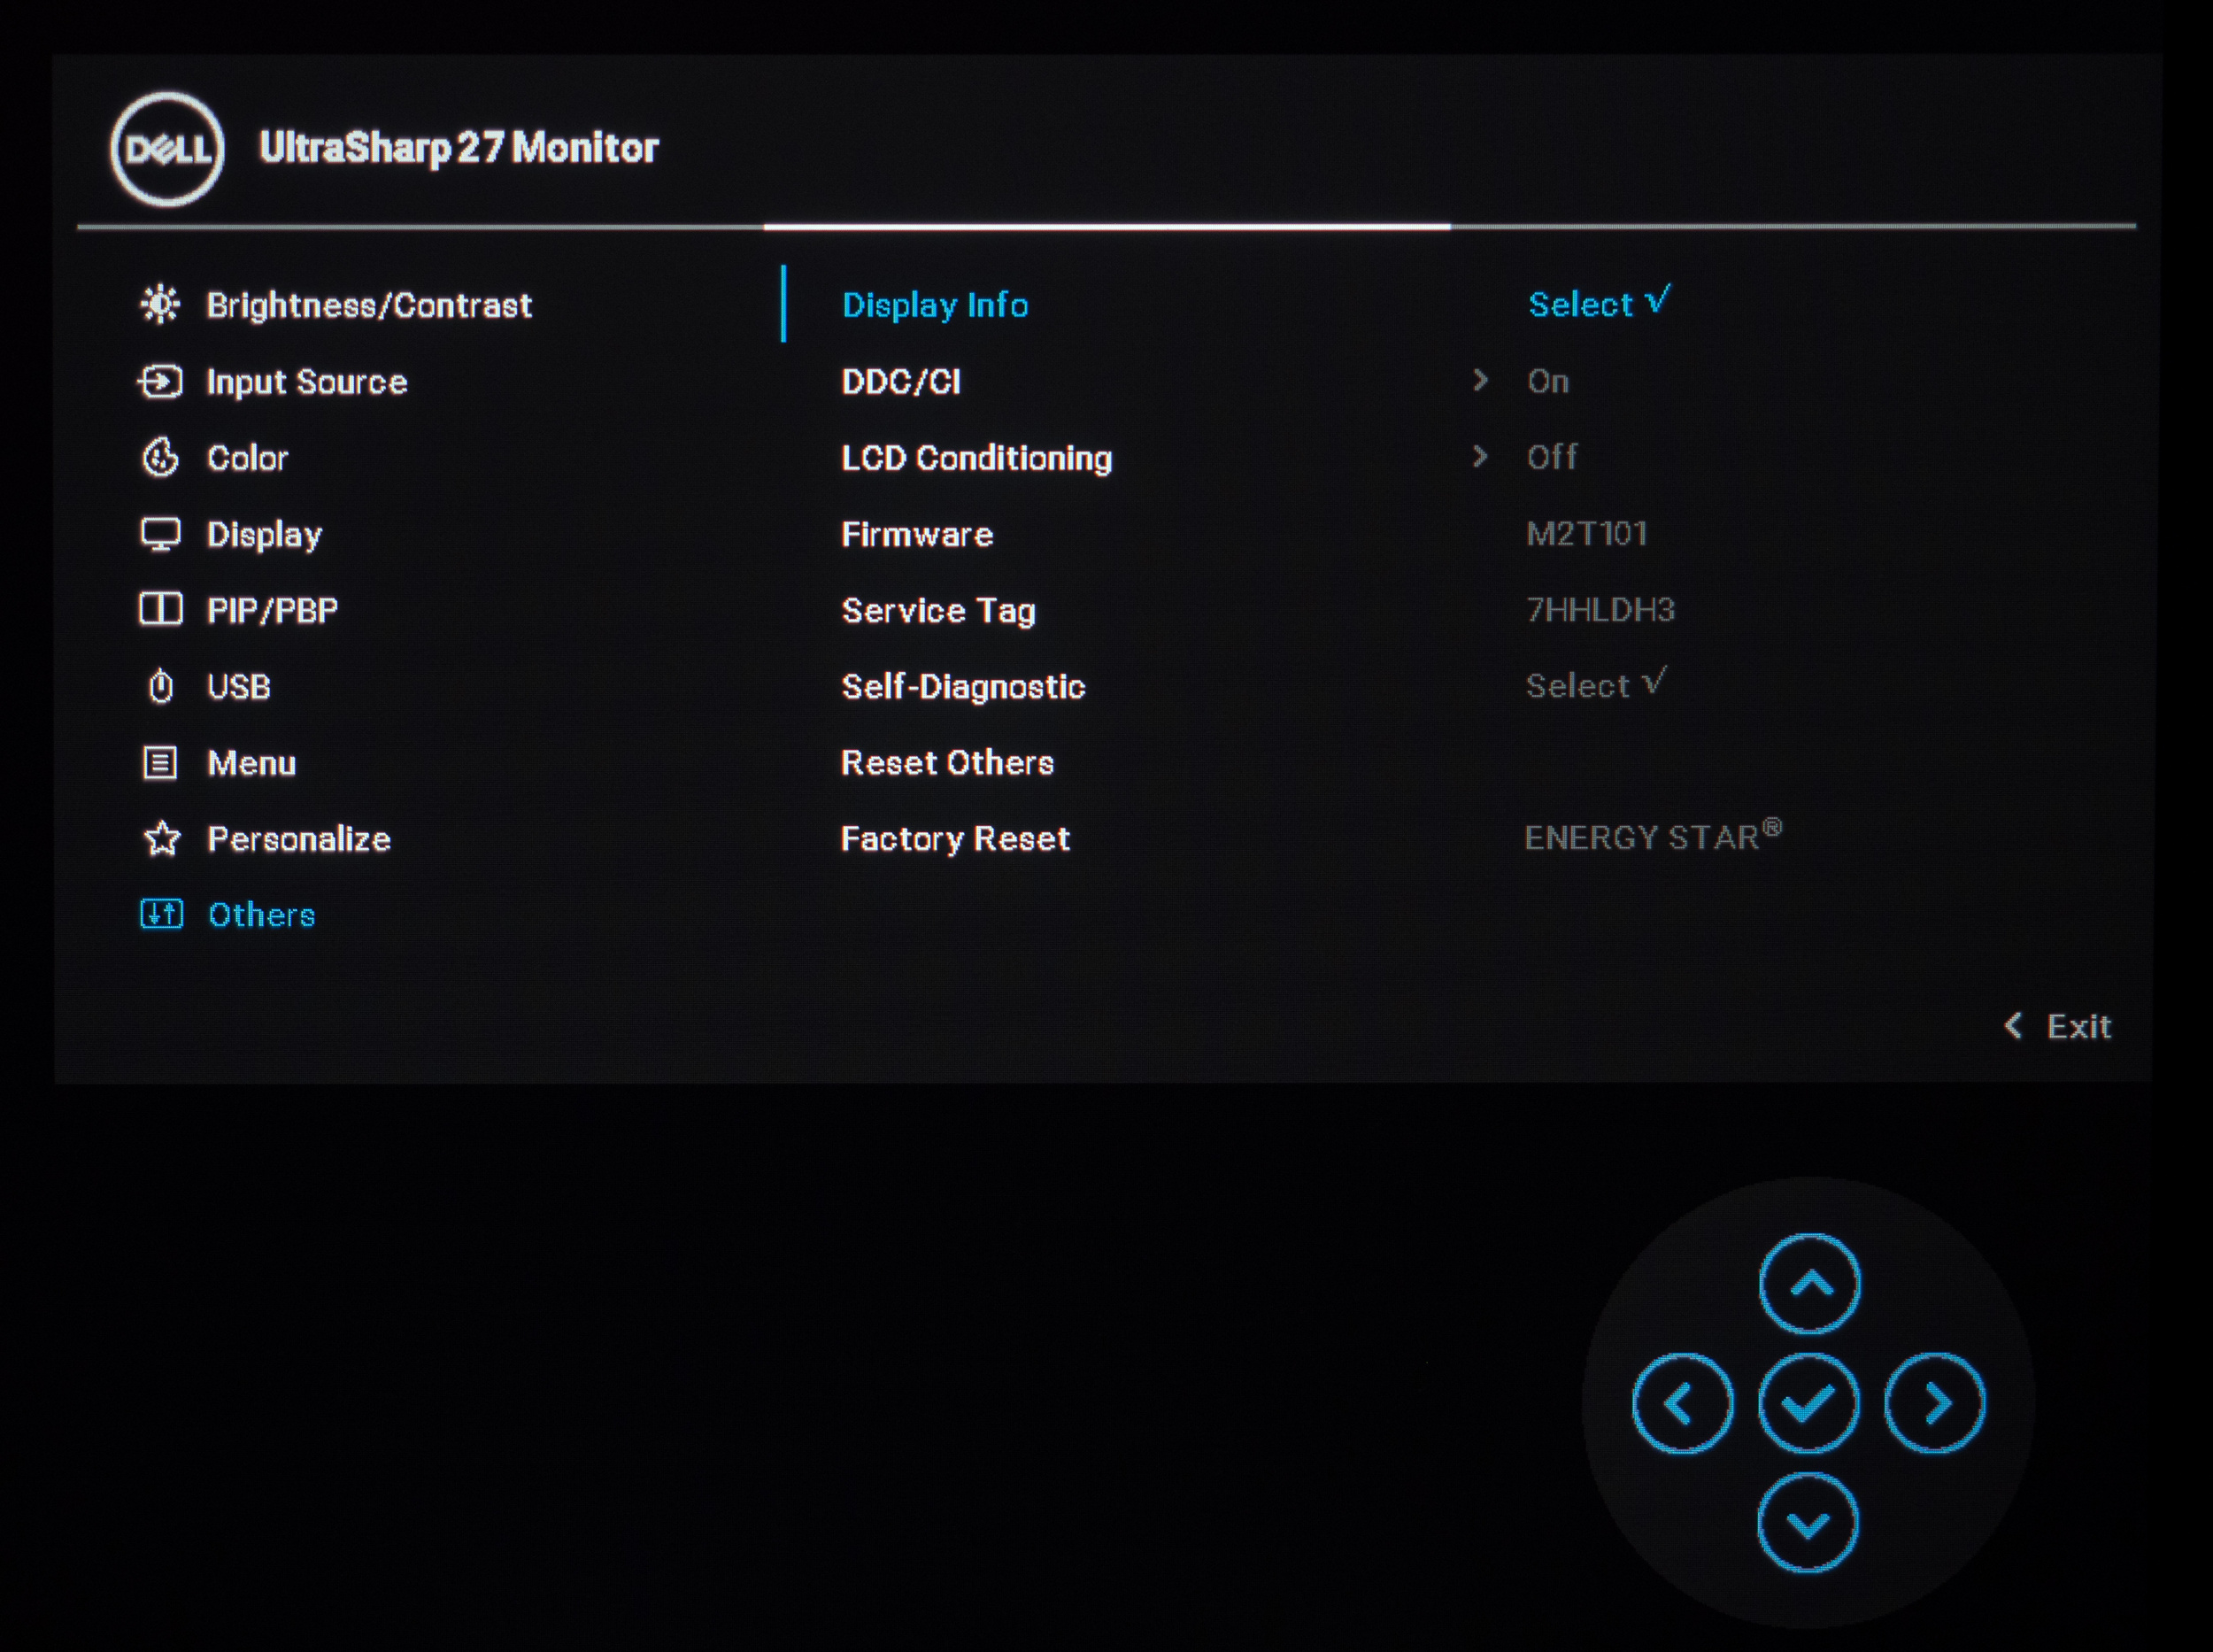
Task: Click the Color palette icon
Action: point(160,457)
